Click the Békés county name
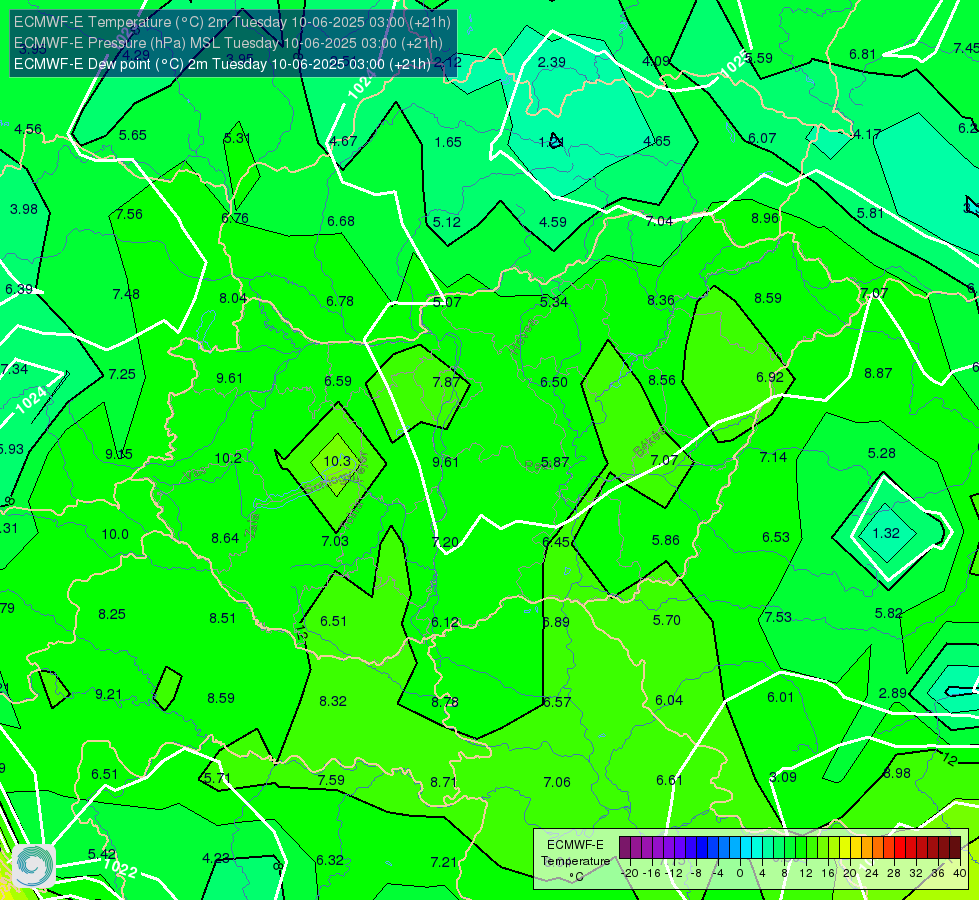 pos(649,442)
